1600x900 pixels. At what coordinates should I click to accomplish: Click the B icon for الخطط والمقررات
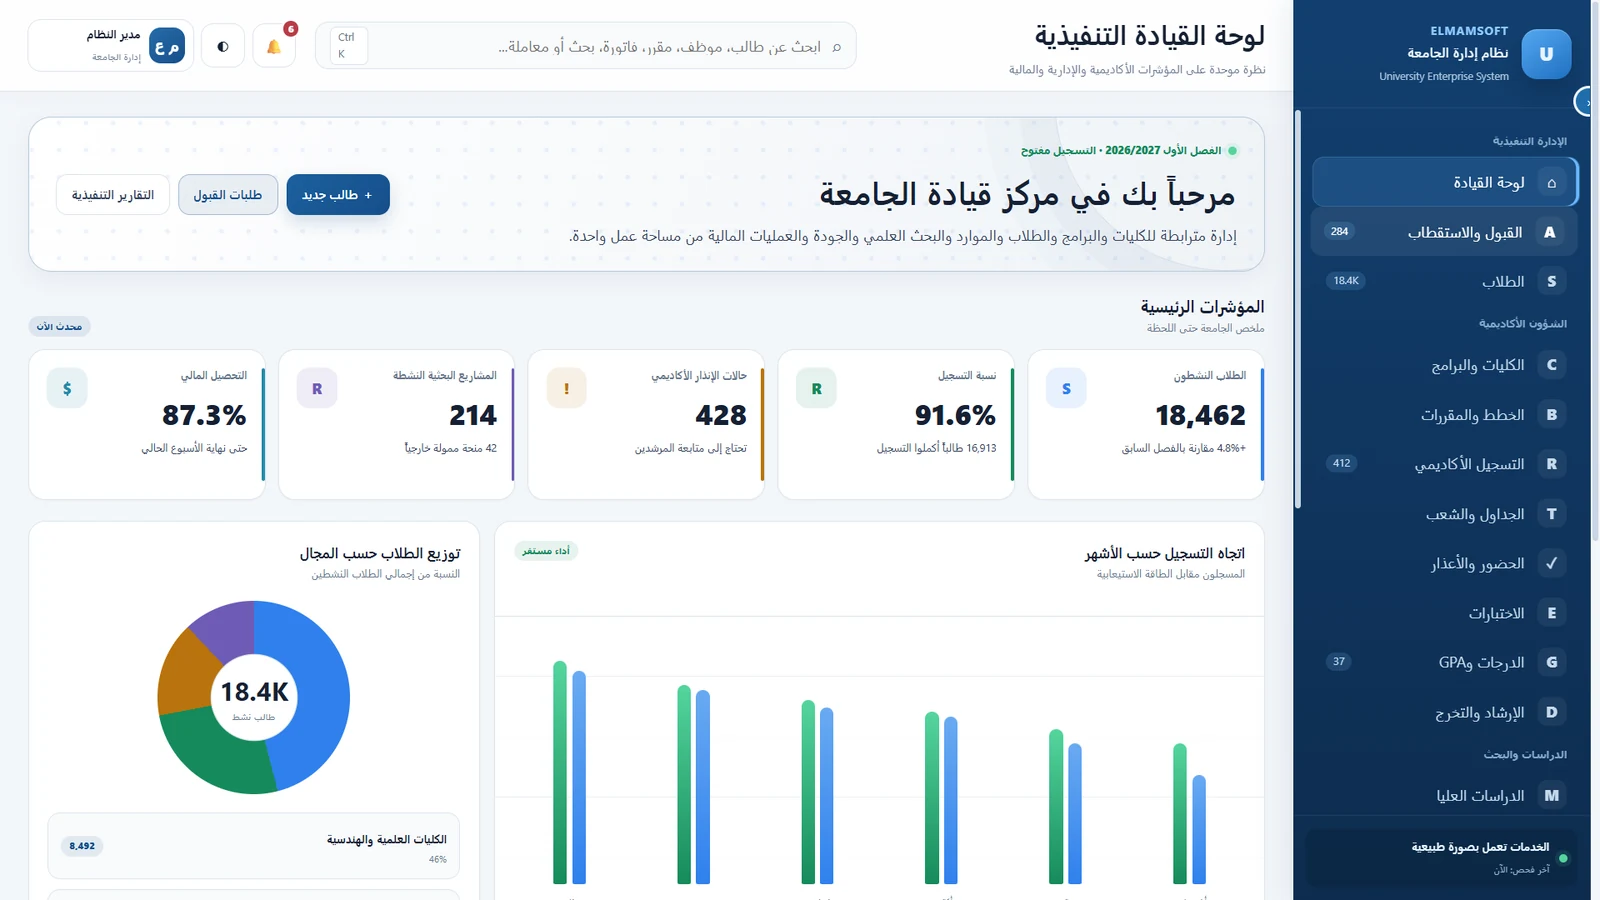(1551, 414)
